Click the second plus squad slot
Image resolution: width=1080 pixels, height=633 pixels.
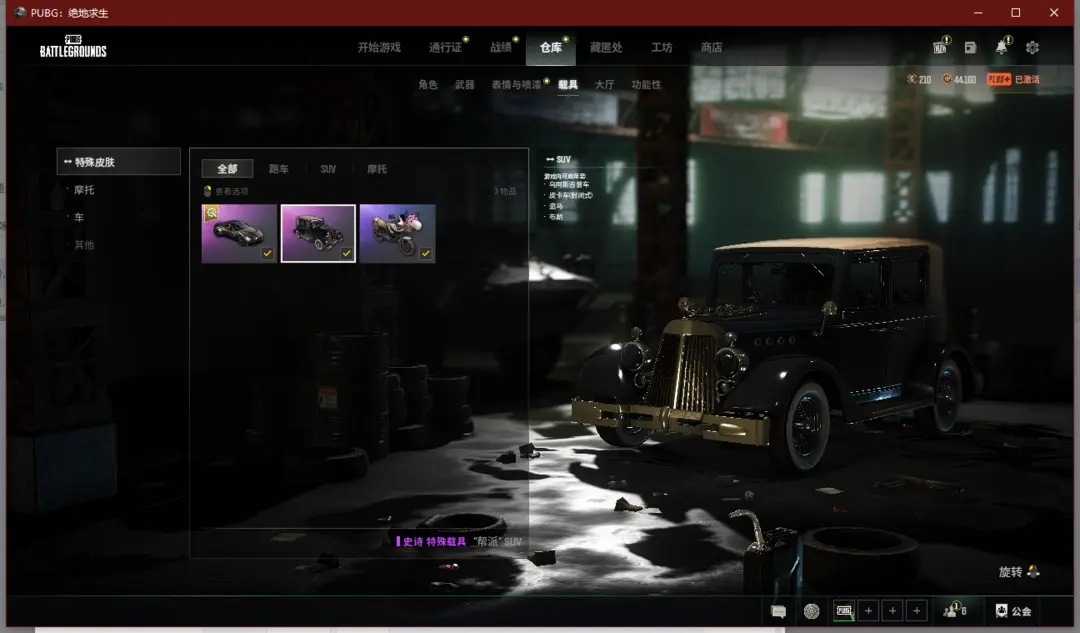point(892,611)
